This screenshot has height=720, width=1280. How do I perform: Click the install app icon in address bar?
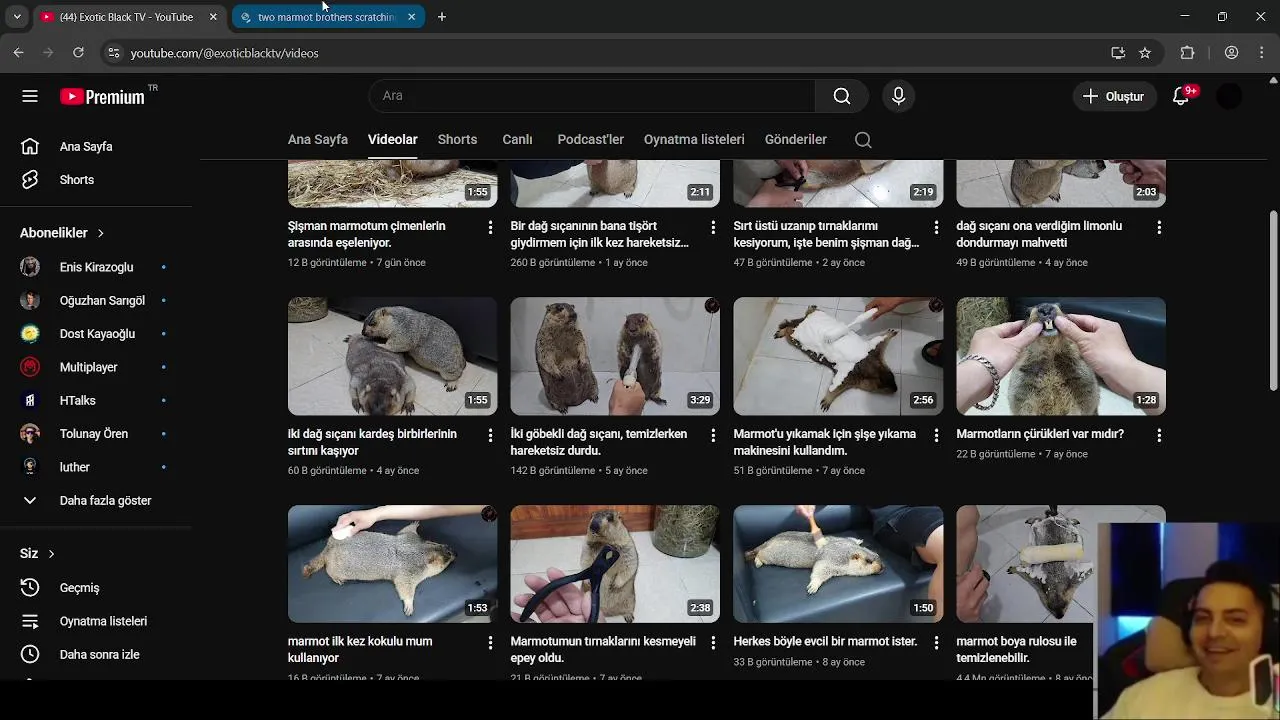coord(1118,53)
